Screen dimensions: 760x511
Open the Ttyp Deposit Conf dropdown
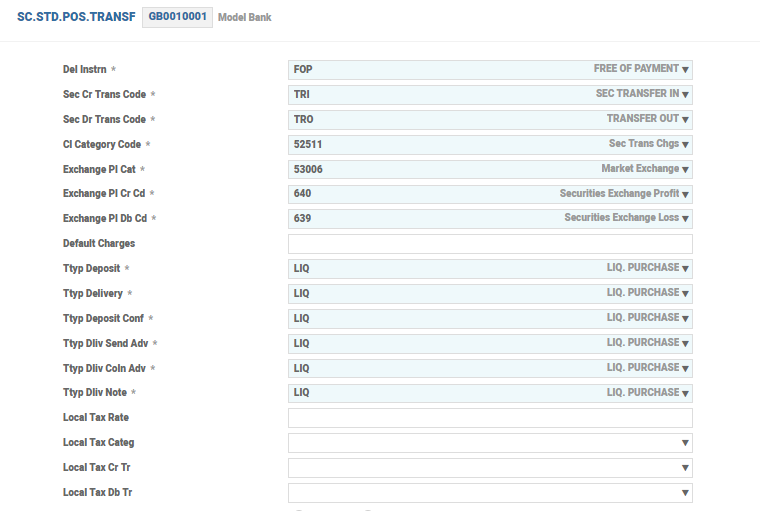point(686,319)
